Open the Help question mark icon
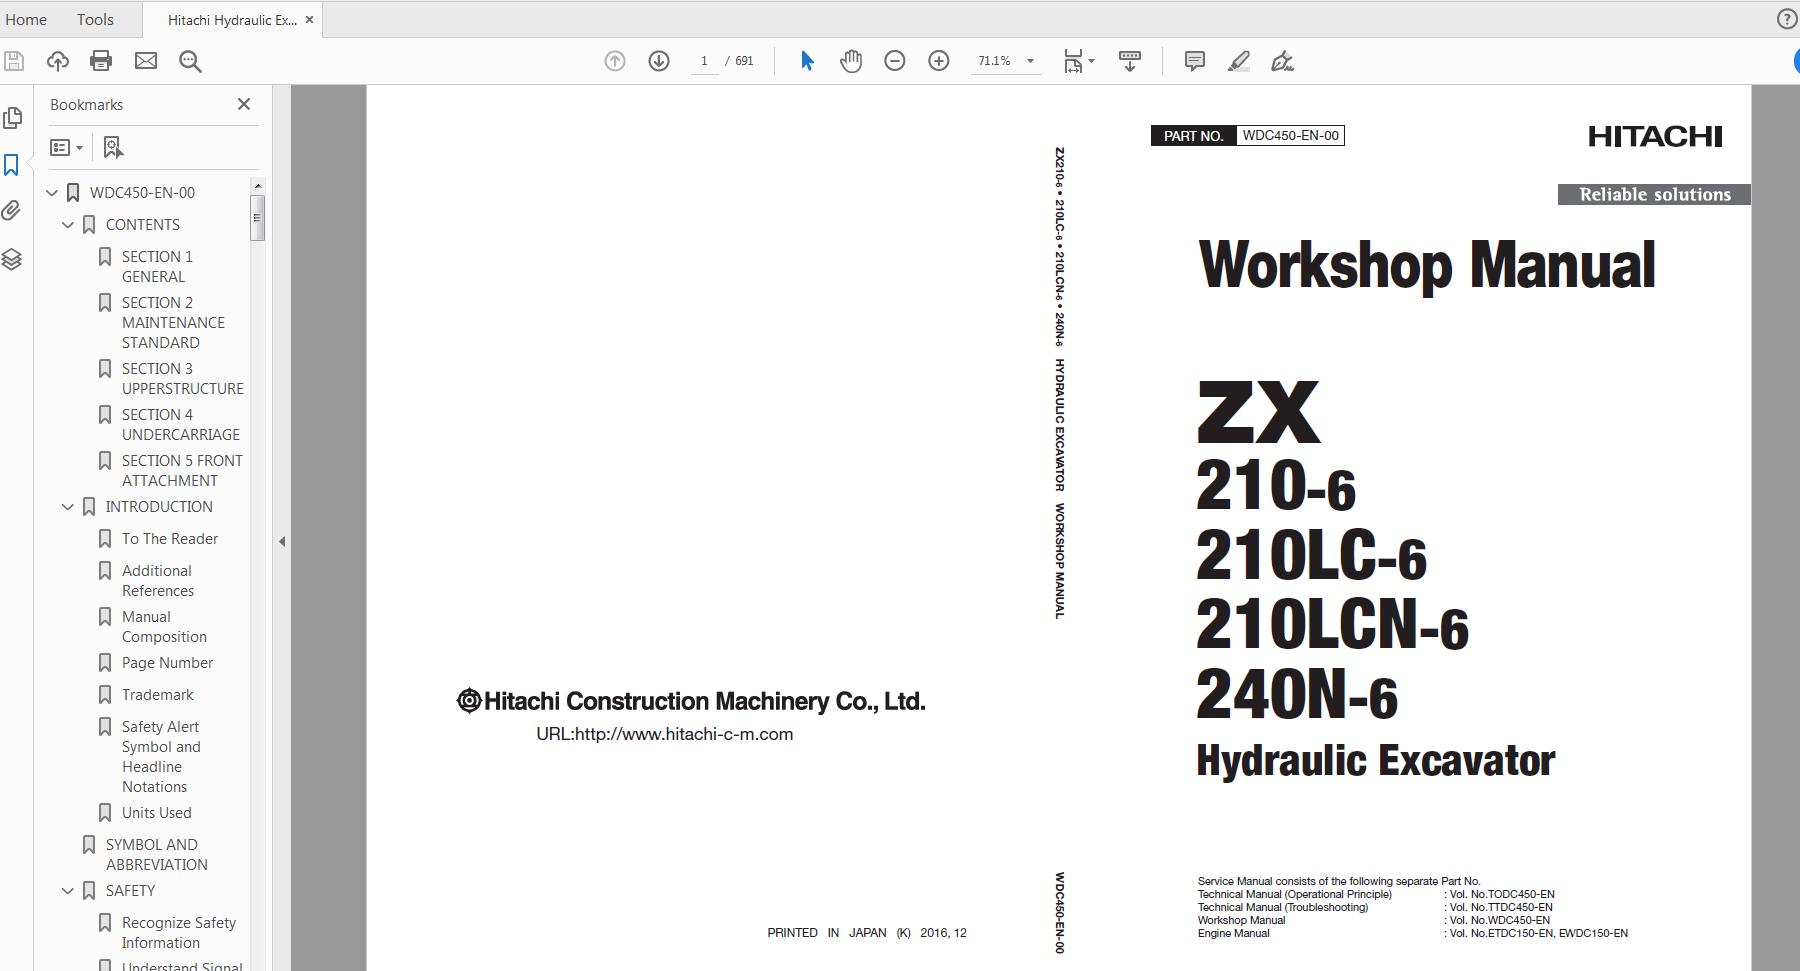This screenshot has height=971, width=1800. point(1786,19)
